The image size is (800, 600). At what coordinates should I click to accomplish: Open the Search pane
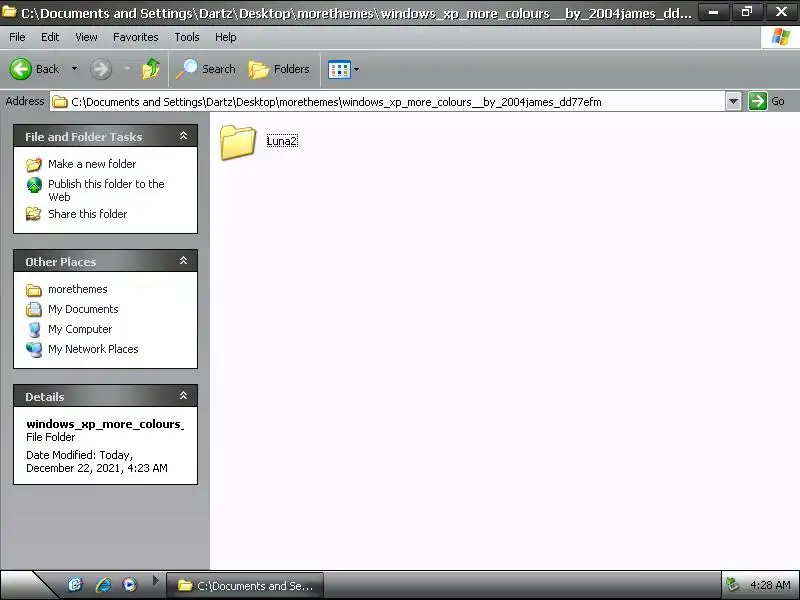206,69
